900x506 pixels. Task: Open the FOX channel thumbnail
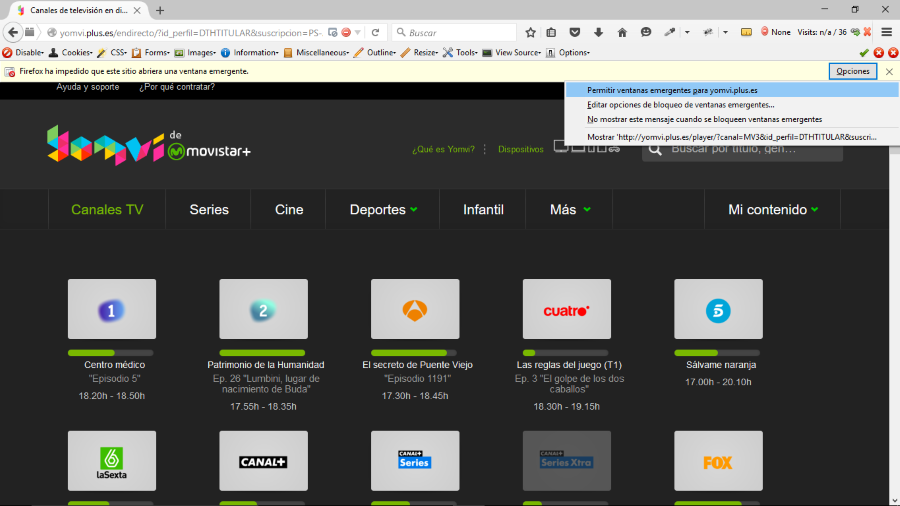coord(719,461)
